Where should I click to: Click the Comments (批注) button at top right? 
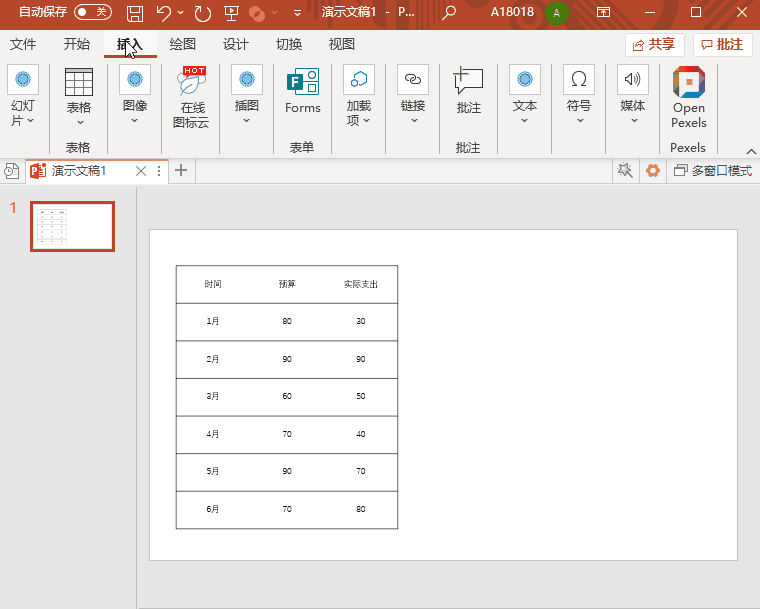(722, 44)
